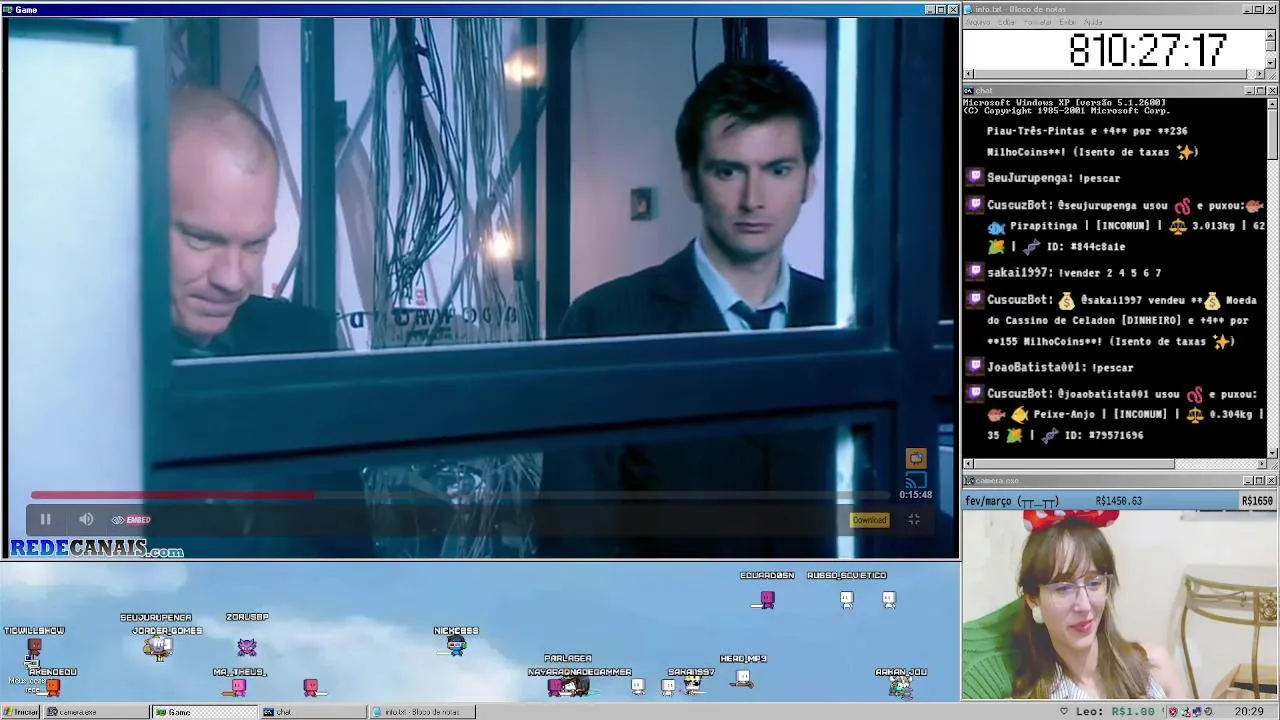Click the TICWILLSHOW avatar
This screenshot has width=1280, height=720.
tap(34, 648)
